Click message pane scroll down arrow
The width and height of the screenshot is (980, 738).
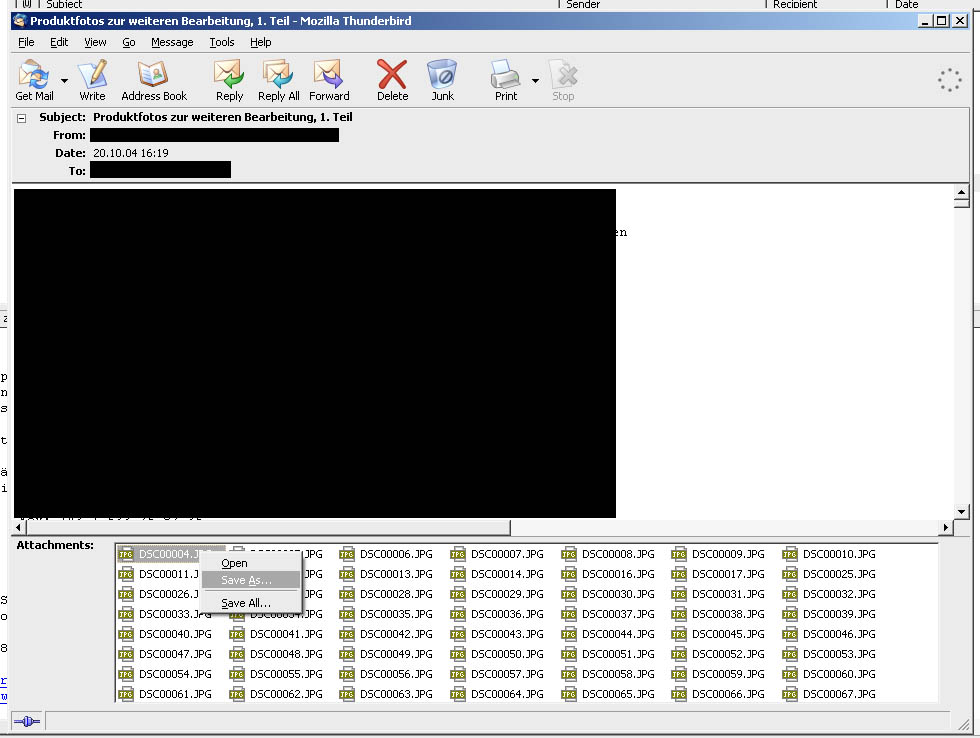click(x=961, y=511)
